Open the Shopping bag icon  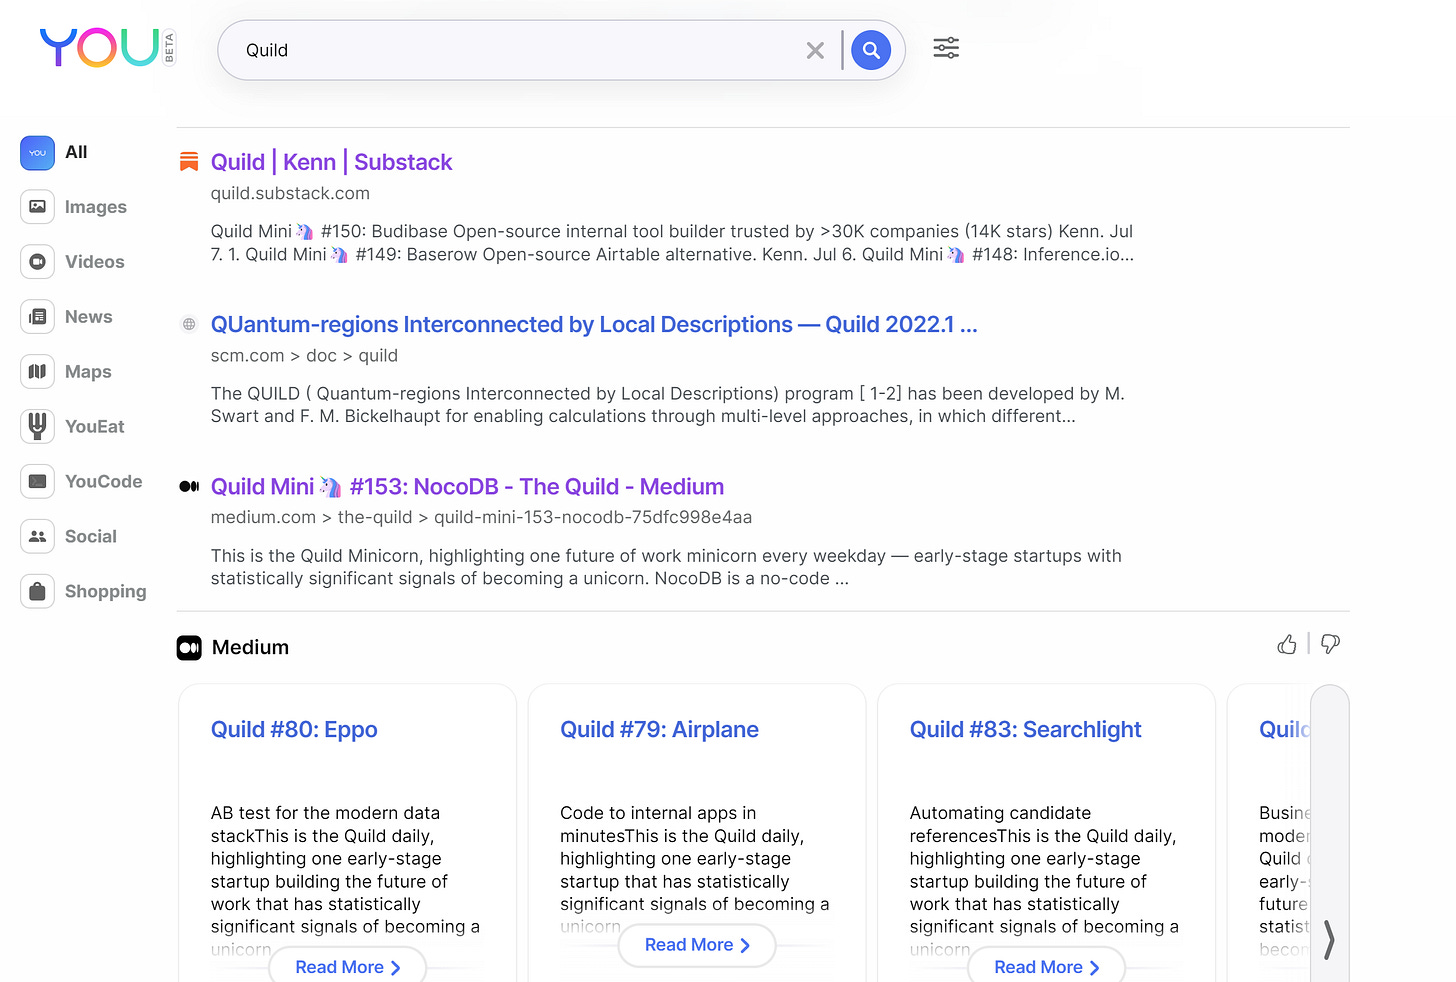pyautogui.click(x=37, y=592)
